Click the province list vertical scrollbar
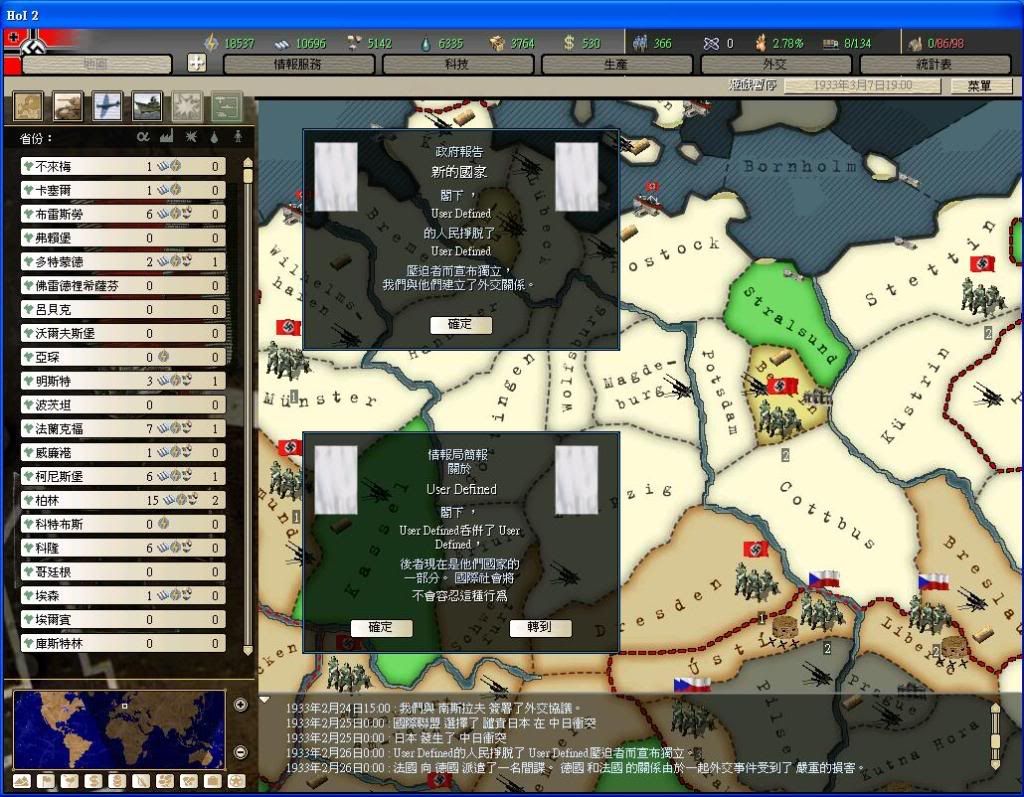 coord(248,400)
